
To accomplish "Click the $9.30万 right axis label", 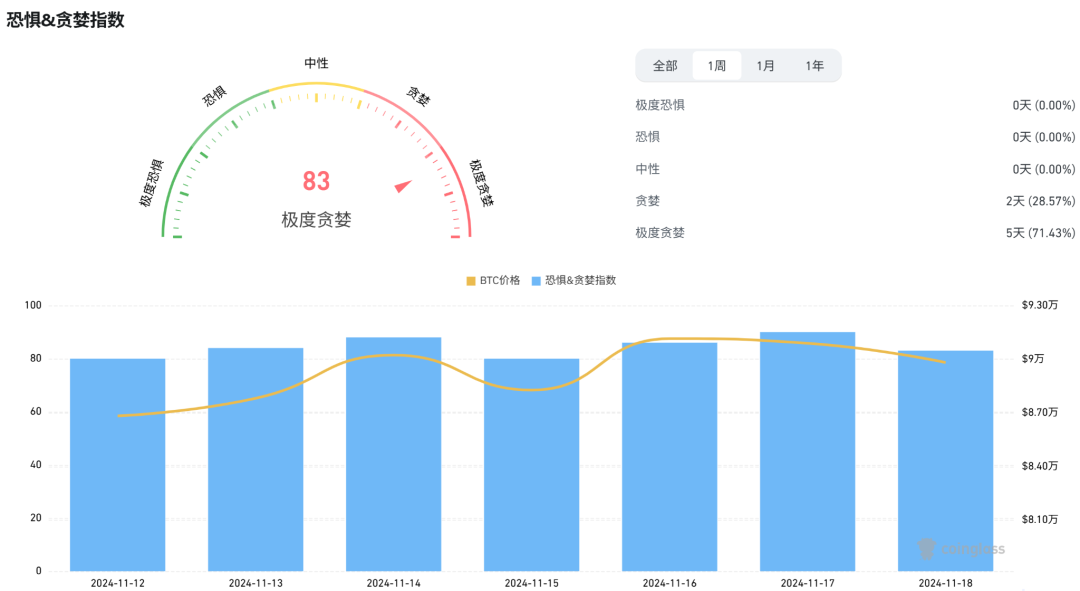I will [1039, 305].
